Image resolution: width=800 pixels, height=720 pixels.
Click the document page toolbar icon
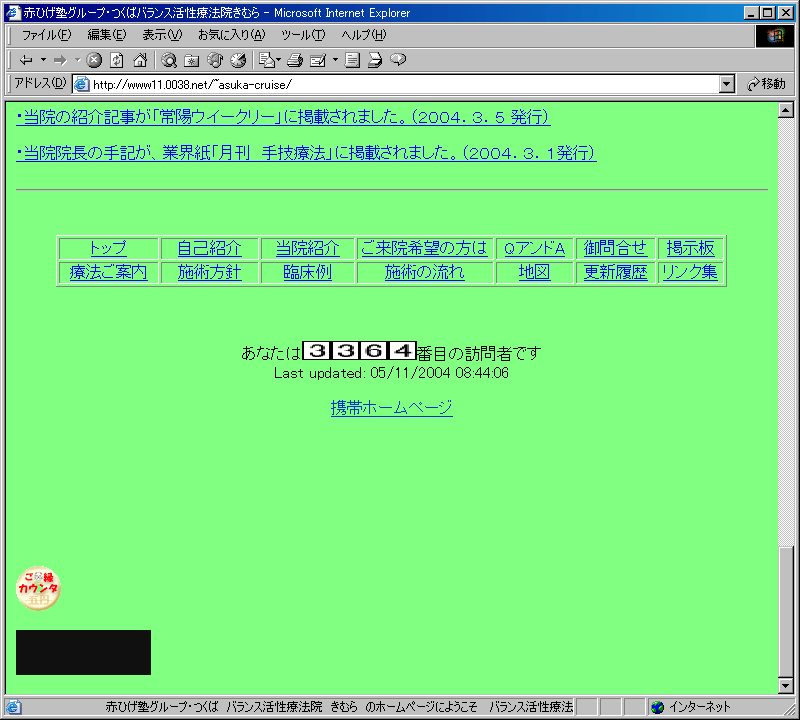352,60
